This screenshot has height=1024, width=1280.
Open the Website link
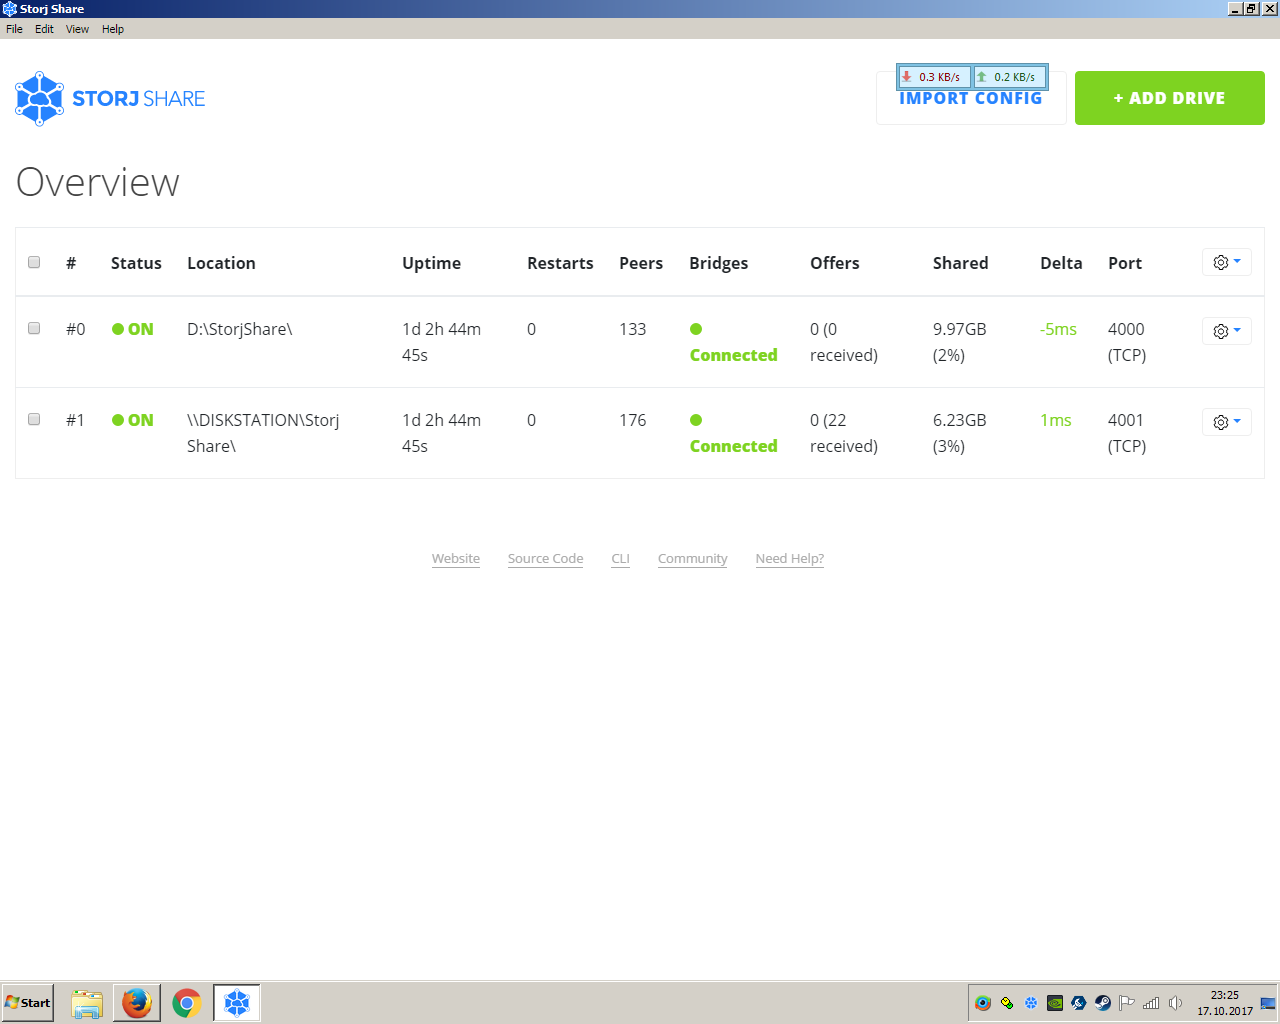[x=456, y=558]
